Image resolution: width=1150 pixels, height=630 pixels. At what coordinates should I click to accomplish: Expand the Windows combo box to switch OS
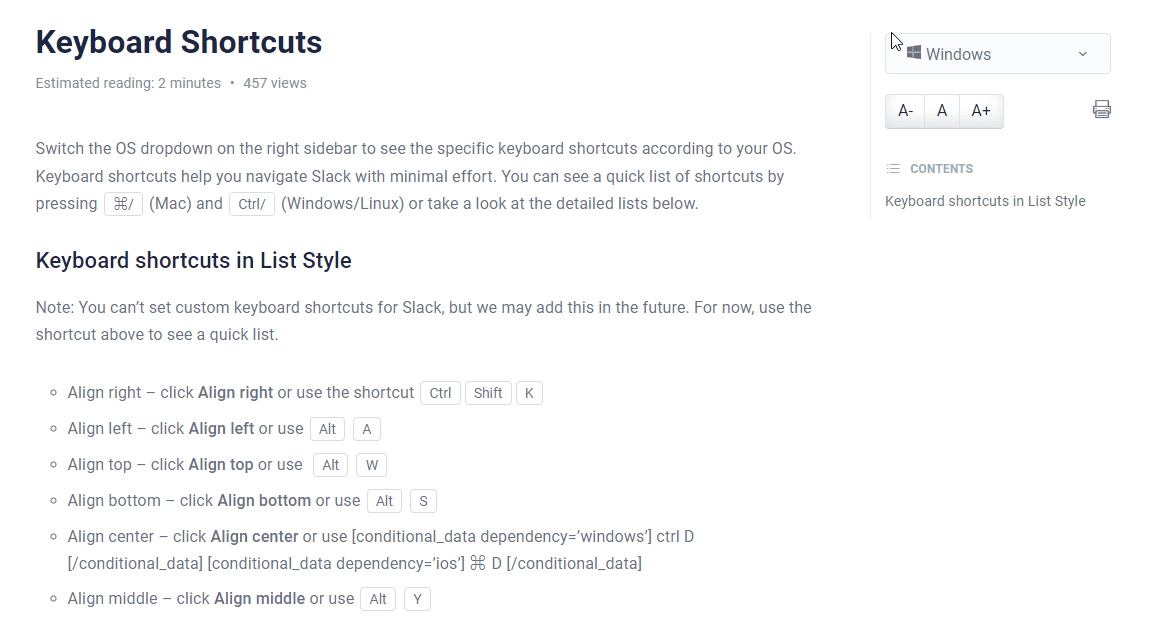(x=997, y=53)
